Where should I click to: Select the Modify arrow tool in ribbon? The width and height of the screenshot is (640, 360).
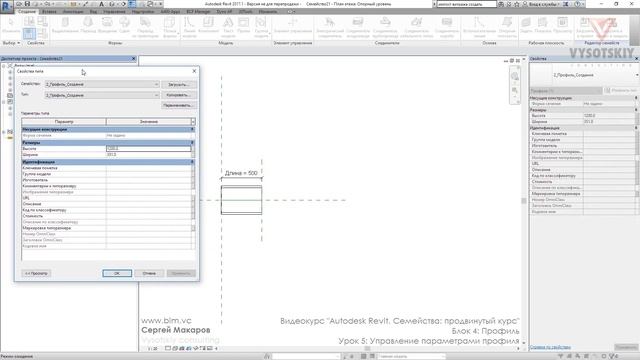click(x=11, y=26)
